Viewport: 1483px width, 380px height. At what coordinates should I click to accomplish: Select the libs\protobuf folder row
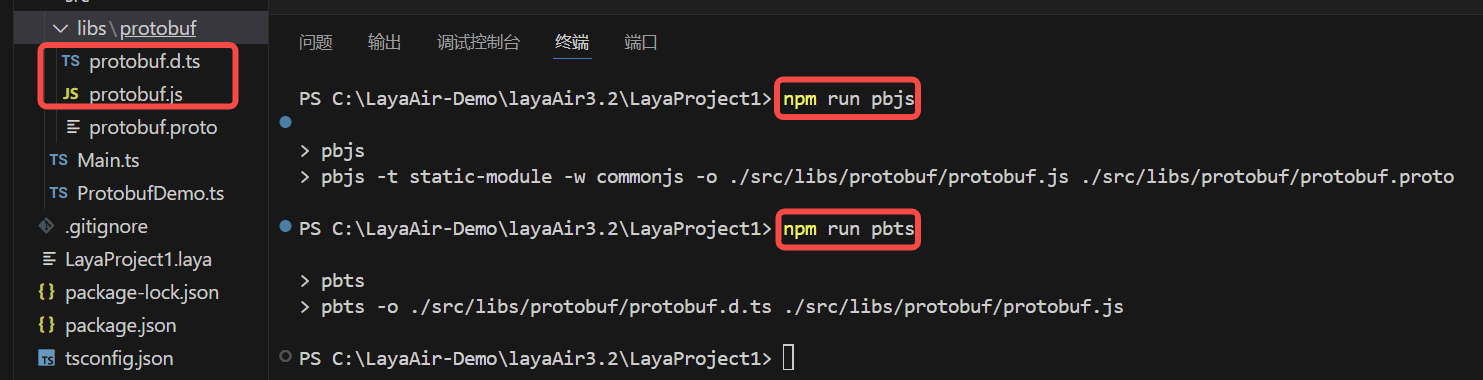coord(134,29)
